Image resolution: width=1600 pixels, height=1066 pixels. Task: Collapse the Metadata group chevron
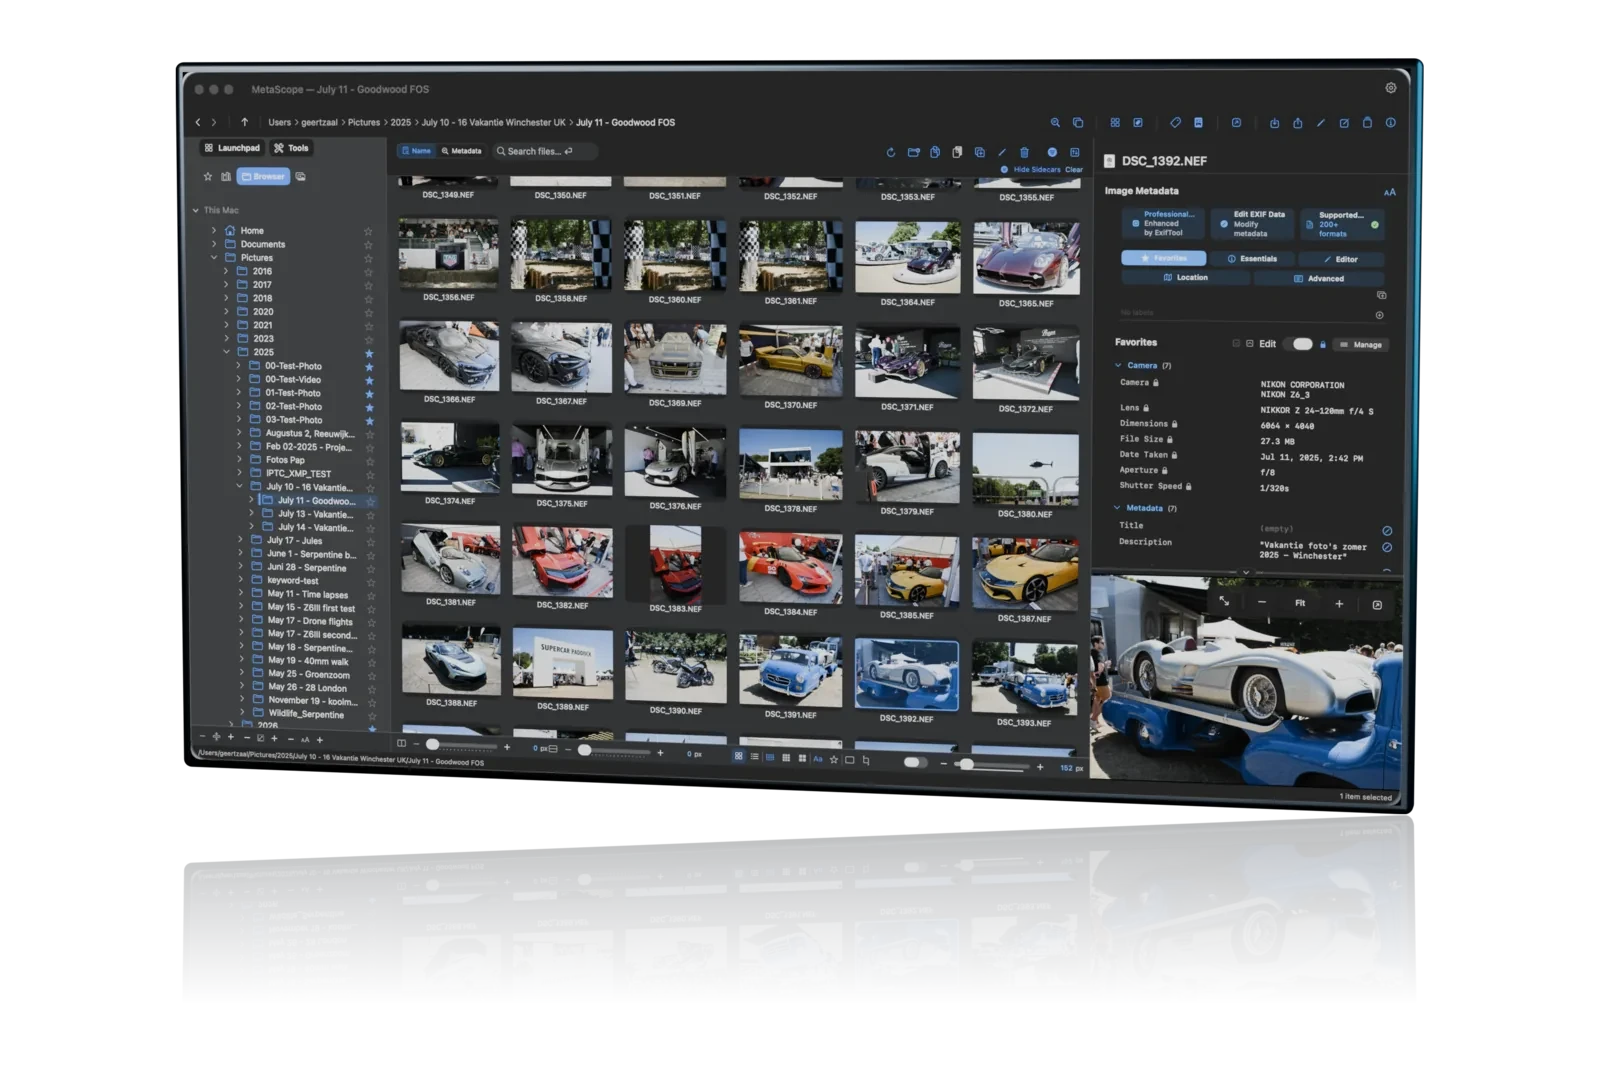click(1117, 508)
